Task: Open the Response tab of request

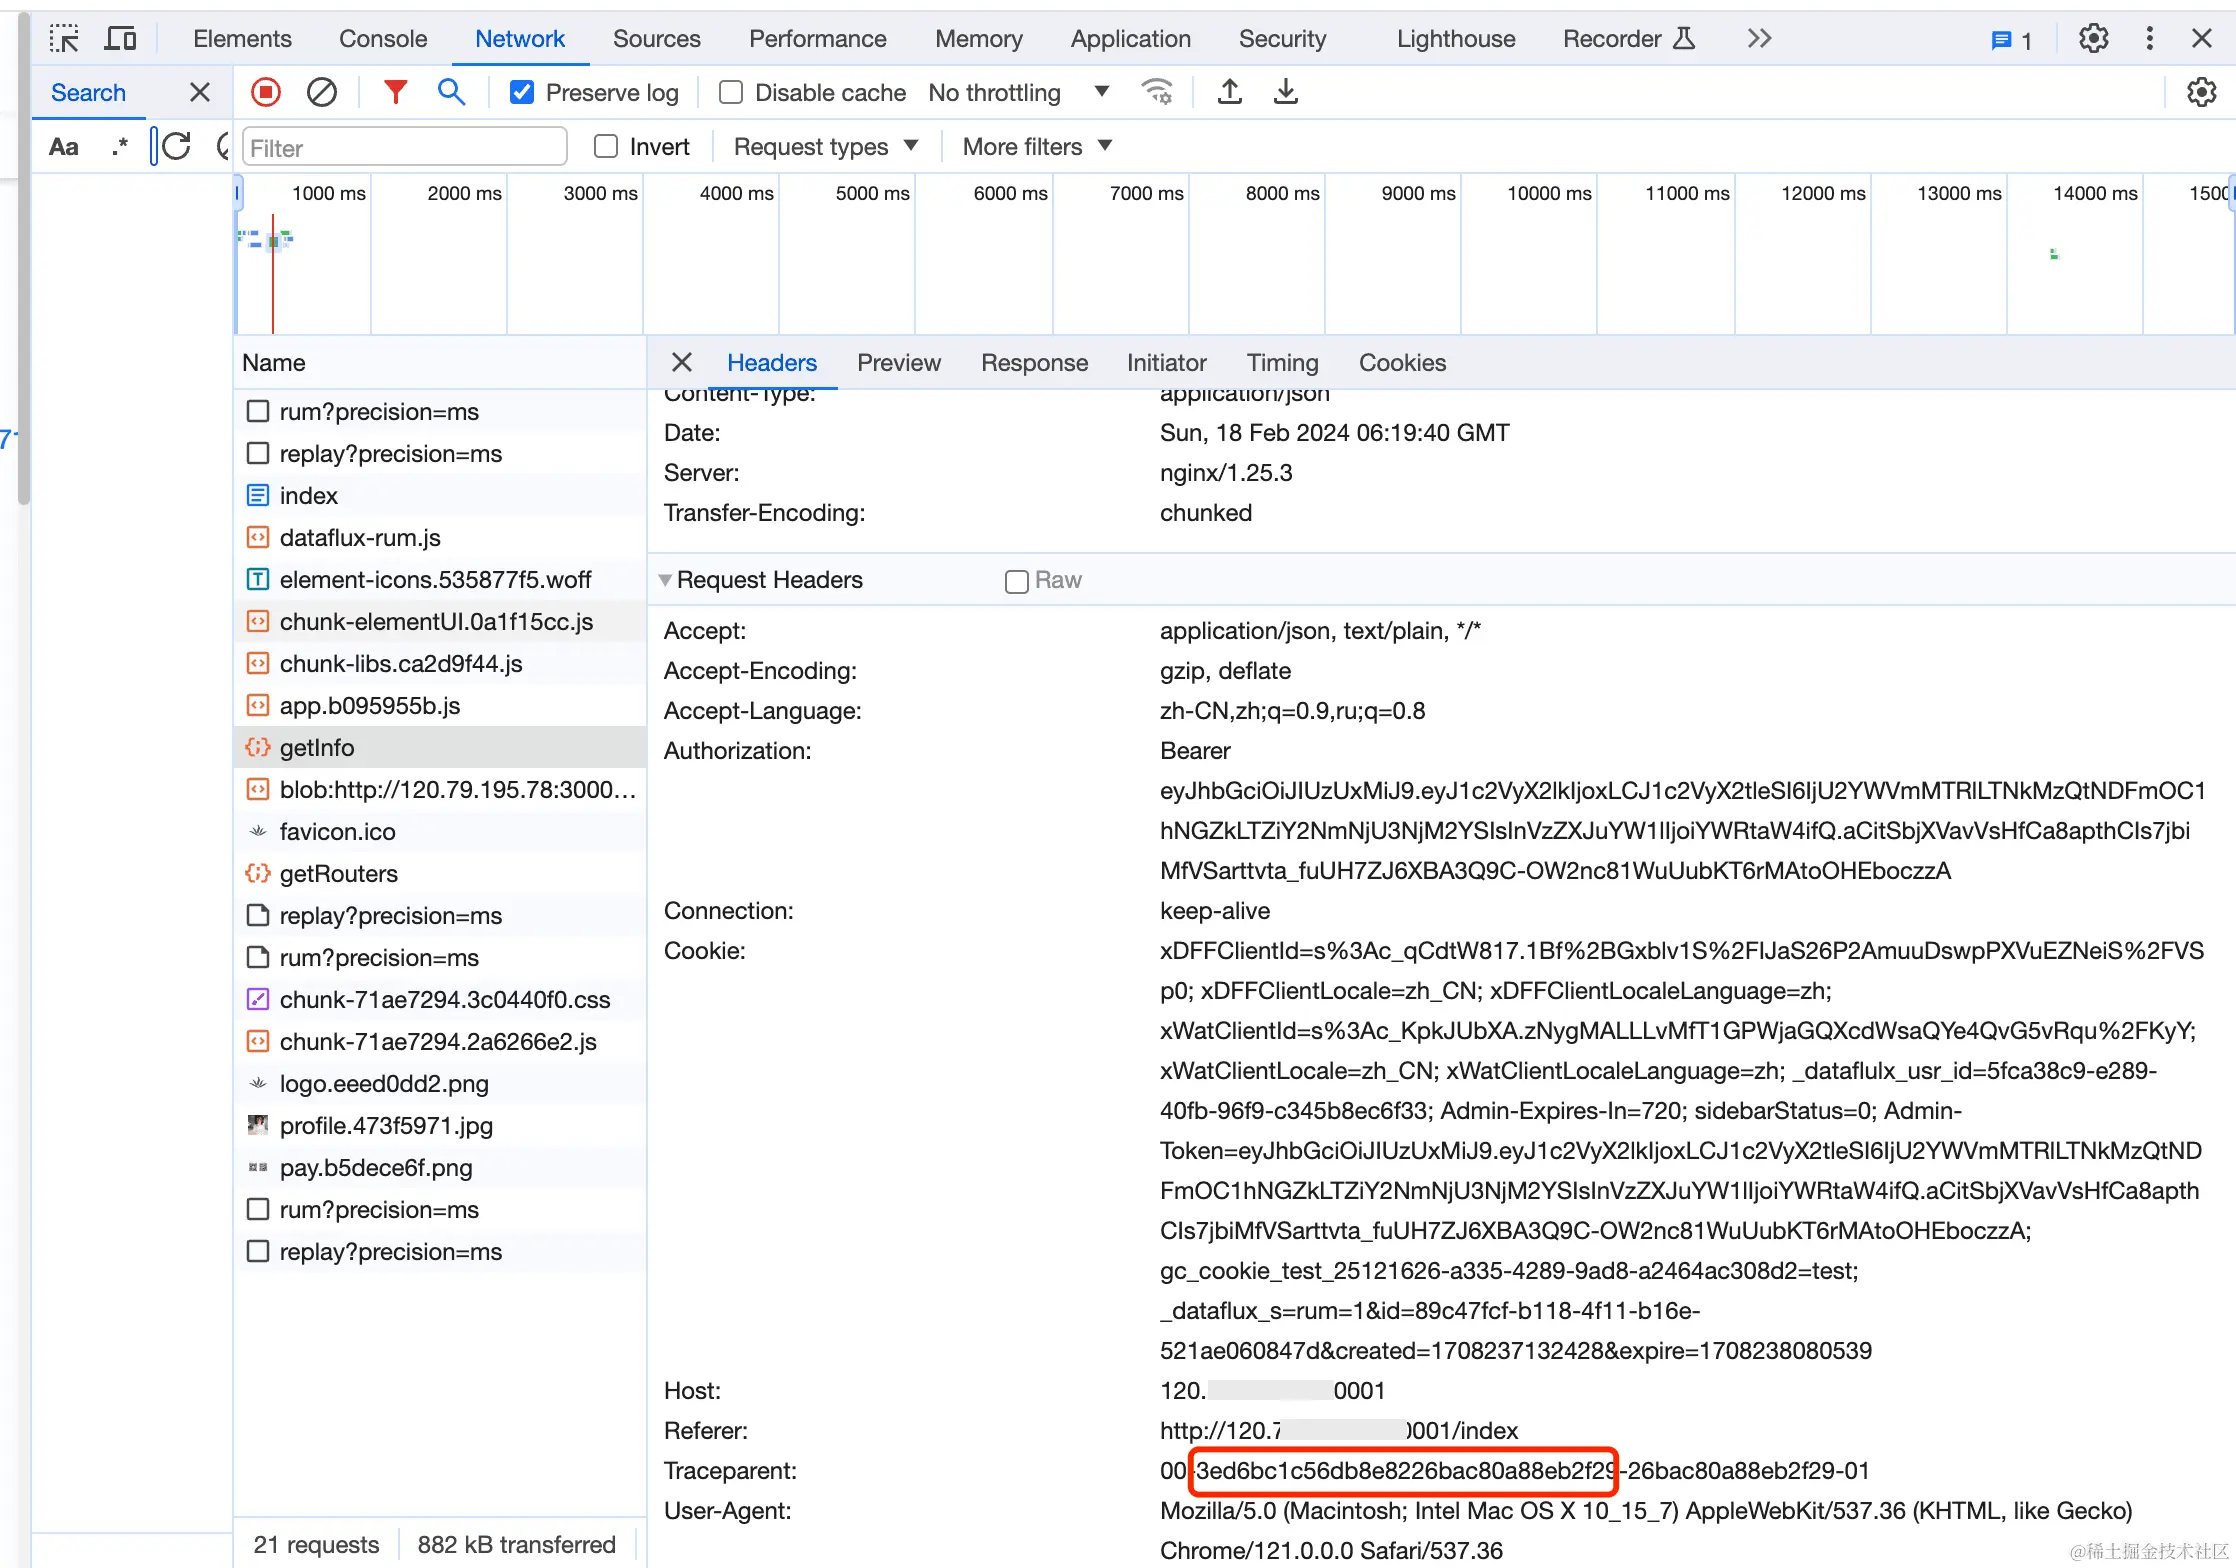Action: pos(1033,362)
